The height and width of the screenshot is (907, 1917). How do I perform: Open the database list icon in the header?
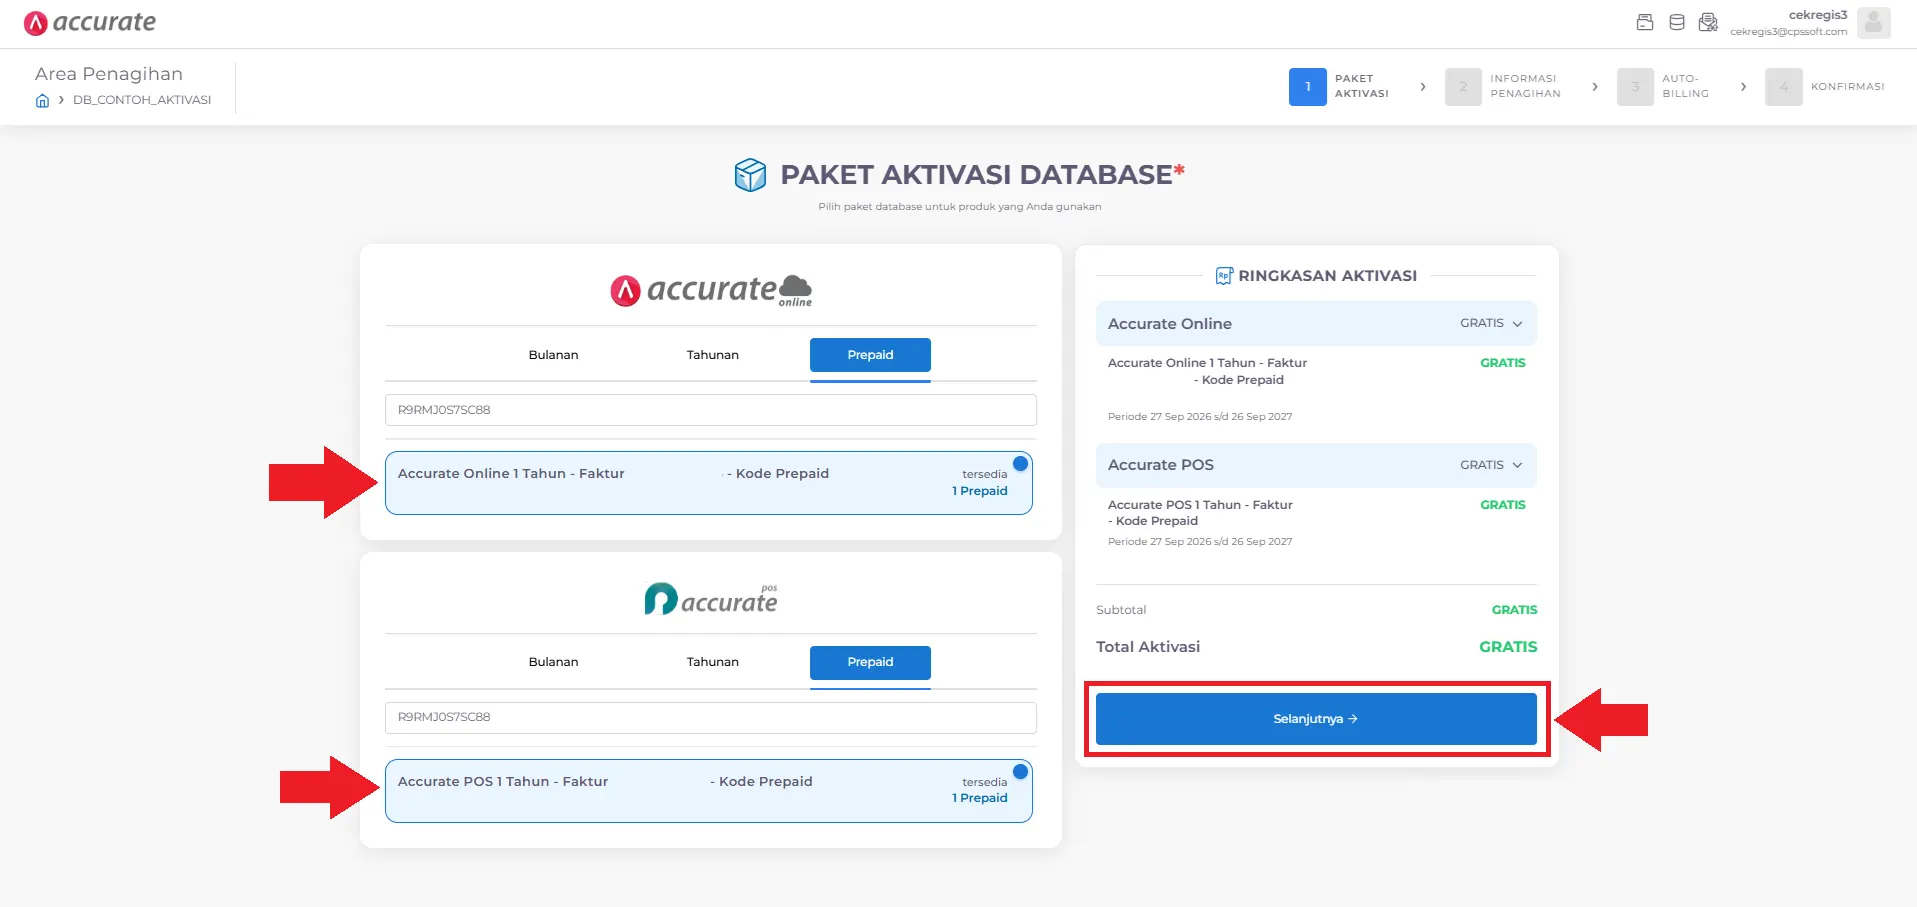[1677, 23]
